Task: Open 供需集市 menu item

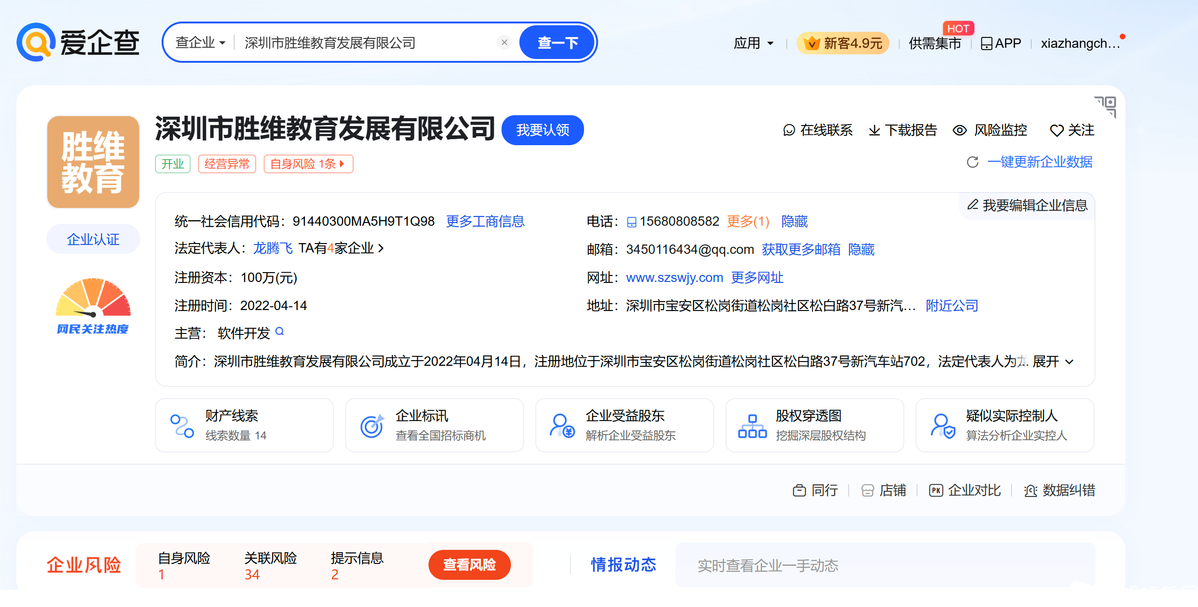Action: 934,44
